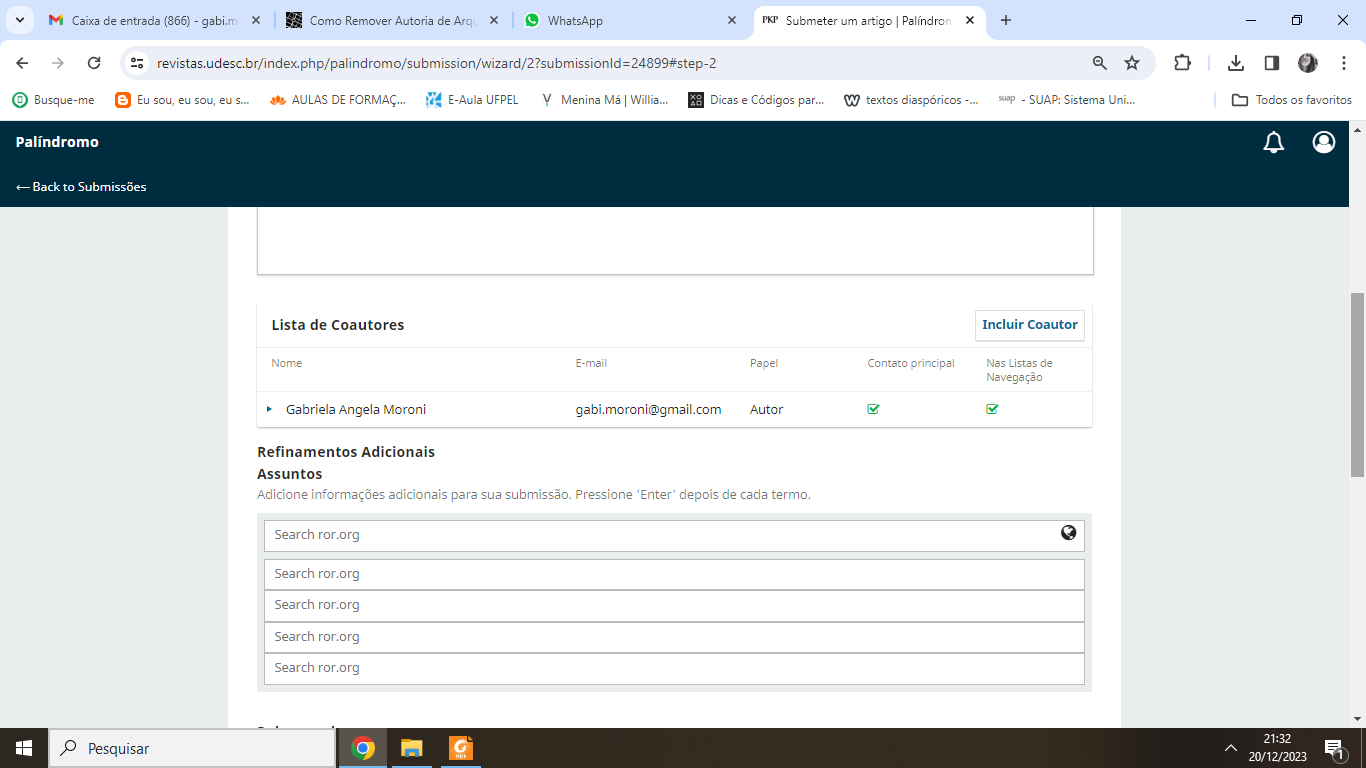Open File Explorer from the taskbar
1366x768 pixels.
411,748
